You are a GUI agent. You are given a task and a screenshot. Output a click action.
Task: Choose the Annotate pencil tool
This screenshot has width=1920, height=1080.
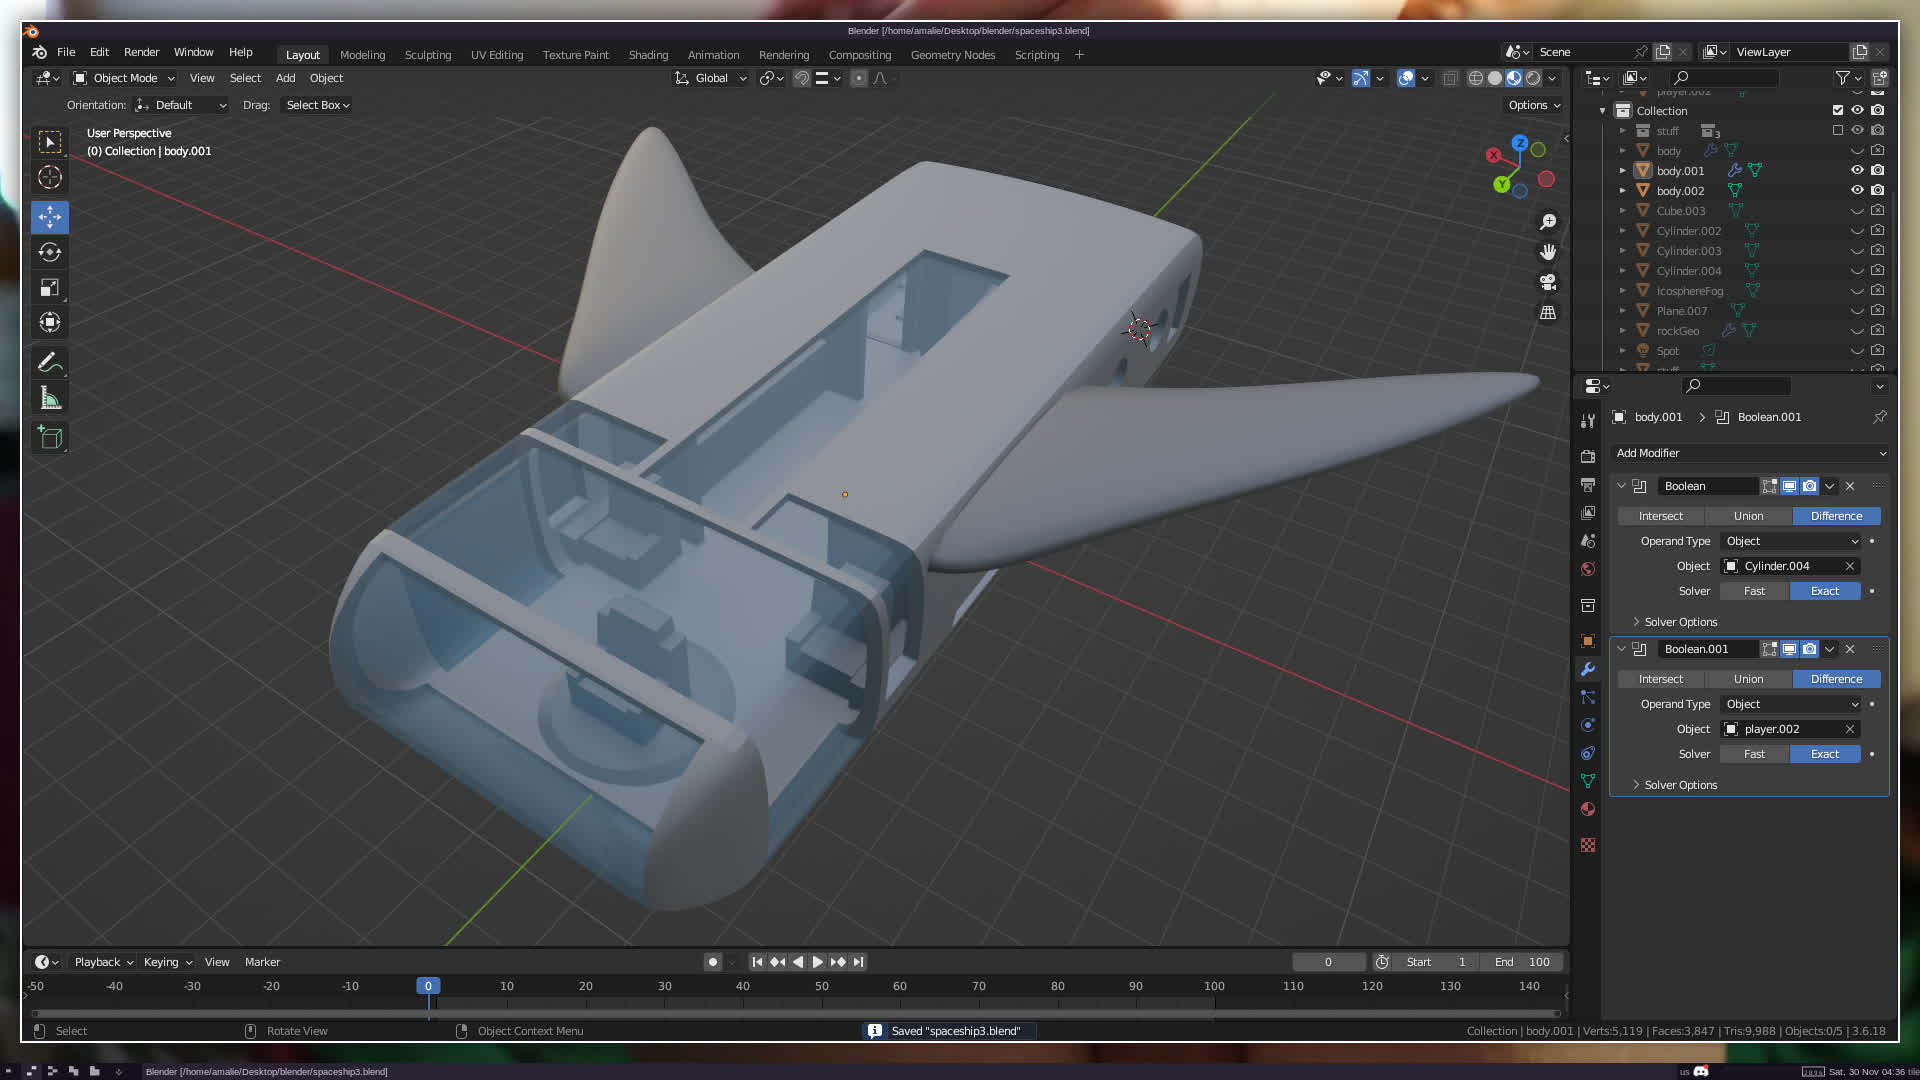coord(50,362)
